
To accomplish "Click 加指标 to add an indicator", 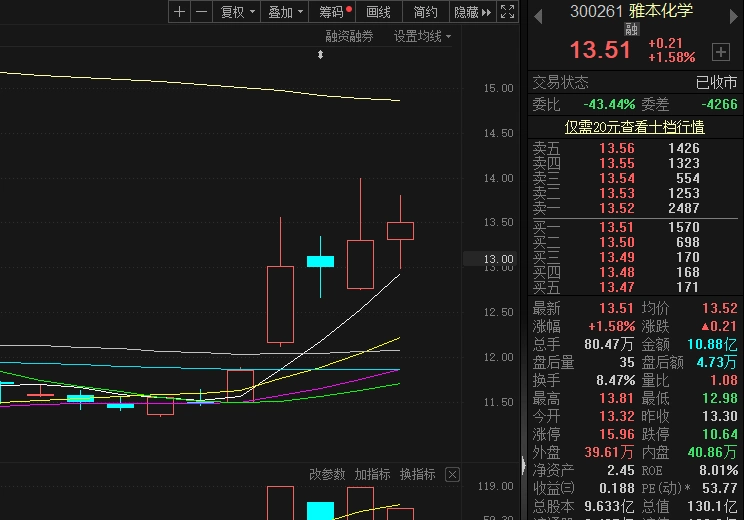I will [372, 474].
